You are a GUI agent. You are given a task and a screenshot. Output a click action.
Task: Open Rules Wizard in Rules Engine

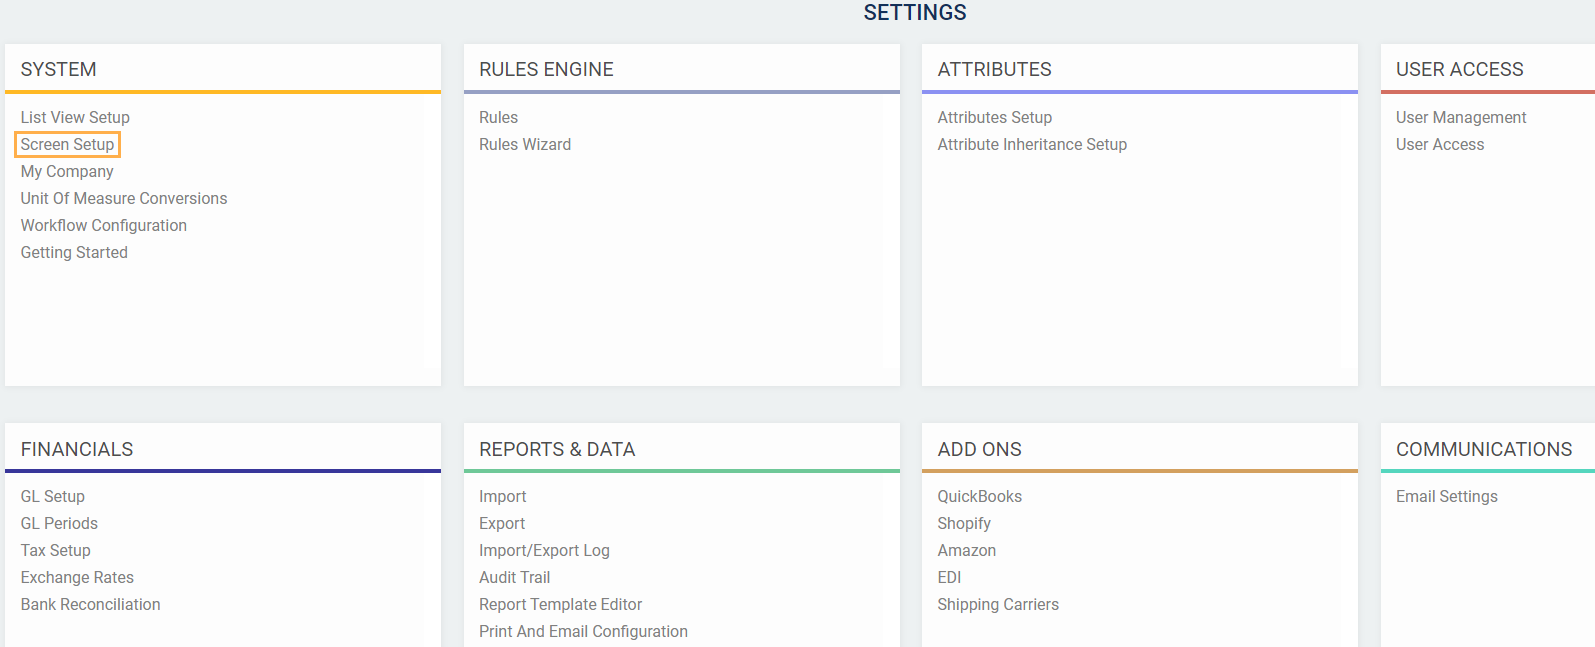[x=525, y=144]
